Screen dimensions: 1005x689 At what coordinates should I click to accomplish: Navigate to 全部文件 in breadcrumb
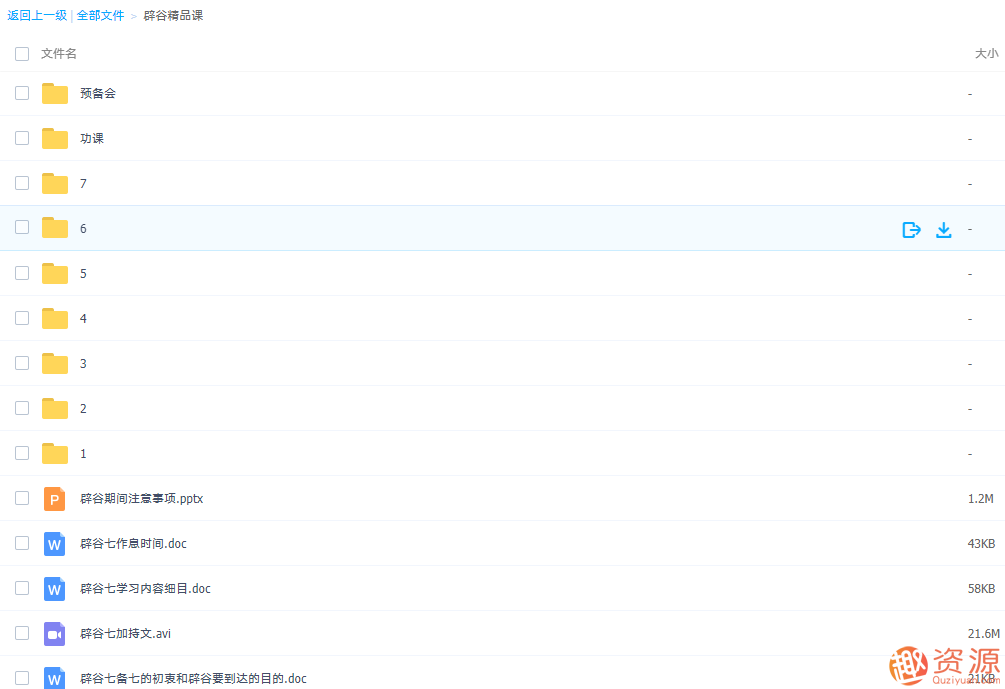[x=101, y=16]
